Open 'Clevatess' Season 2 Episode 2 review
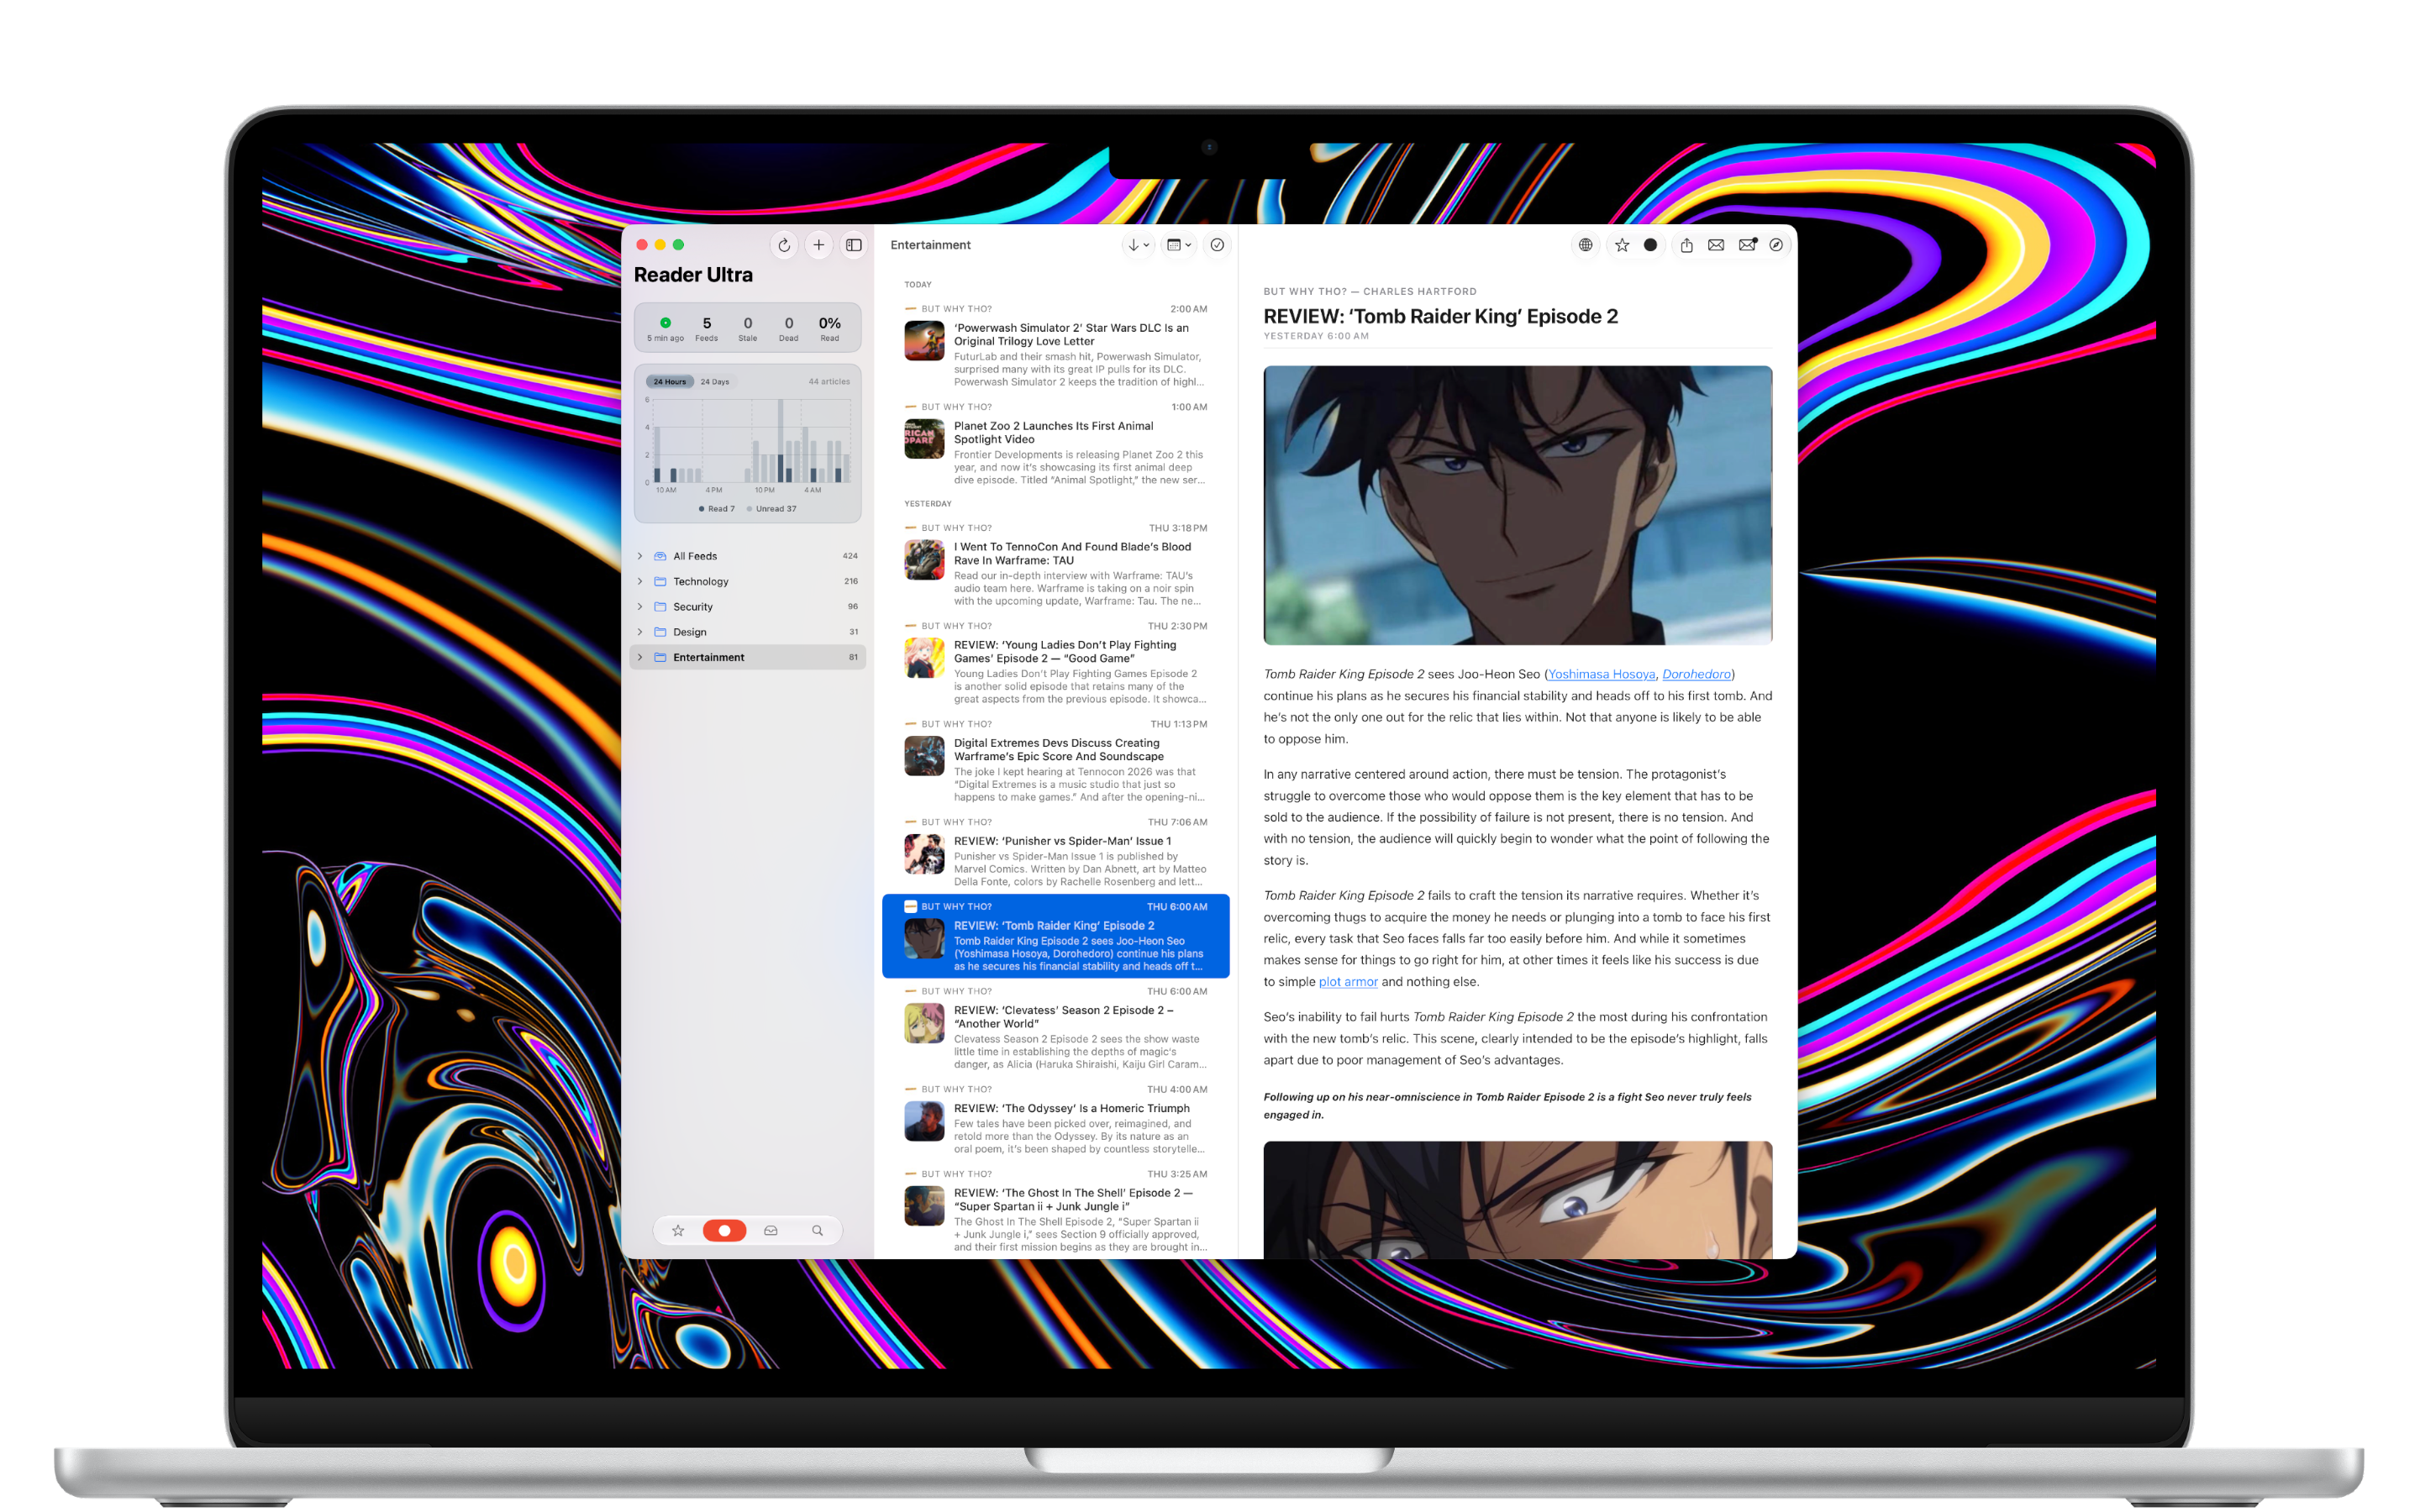This screenshot has width=2420, height=1512. point(1055,1027)
